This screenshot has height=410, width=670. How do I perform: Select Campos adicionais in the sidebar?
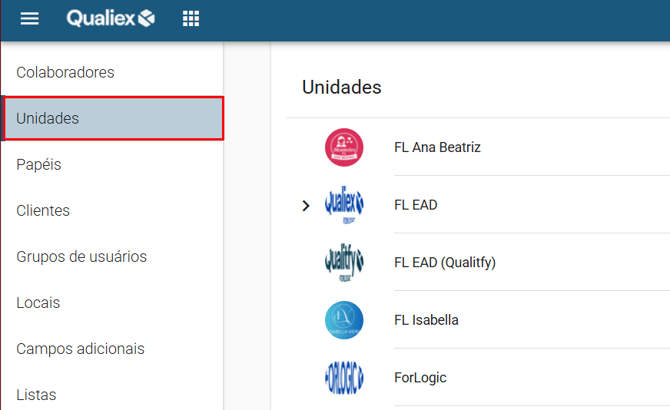pos(80,348)
